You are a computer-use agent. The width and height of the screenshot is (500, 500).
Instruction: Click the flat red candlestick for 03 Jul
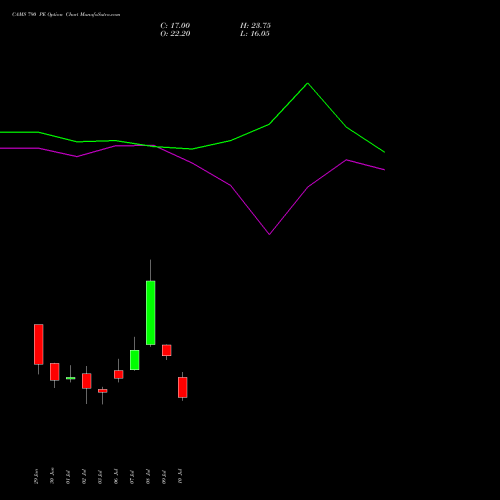click(x=103, y=391)
